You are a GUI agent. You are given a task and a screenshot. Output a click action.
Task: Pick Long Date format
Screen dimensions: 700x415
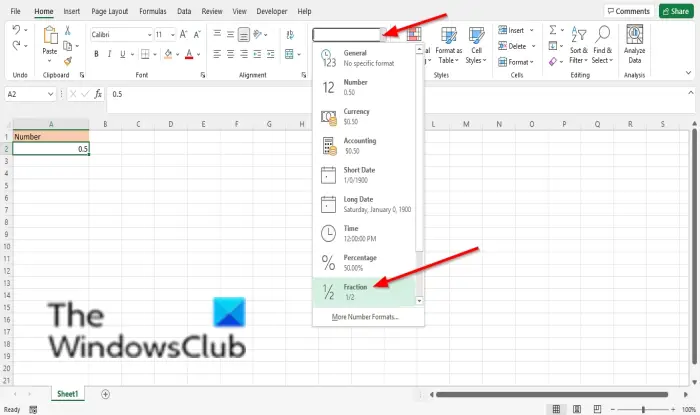click(364, 204)
